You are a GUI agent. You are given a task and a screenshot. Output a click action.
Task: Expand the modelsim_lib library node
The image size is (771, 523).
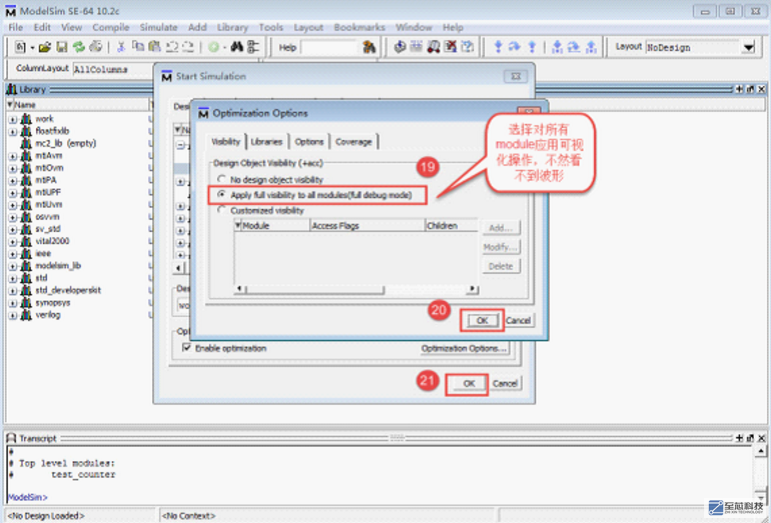(13, 266)
